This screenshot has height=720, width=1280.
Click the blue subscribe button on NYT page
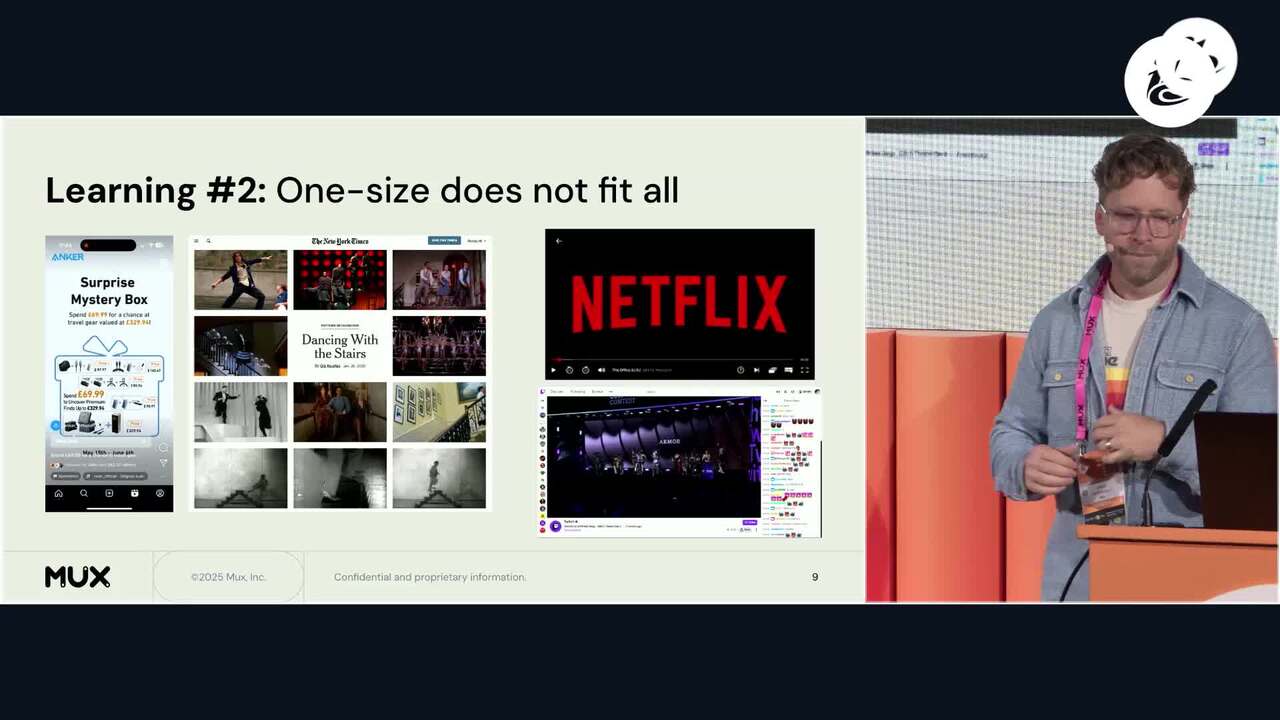[444, 241]
